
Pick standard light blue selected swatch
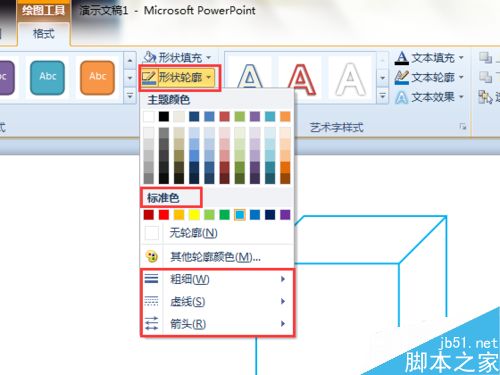click(240, 215)
